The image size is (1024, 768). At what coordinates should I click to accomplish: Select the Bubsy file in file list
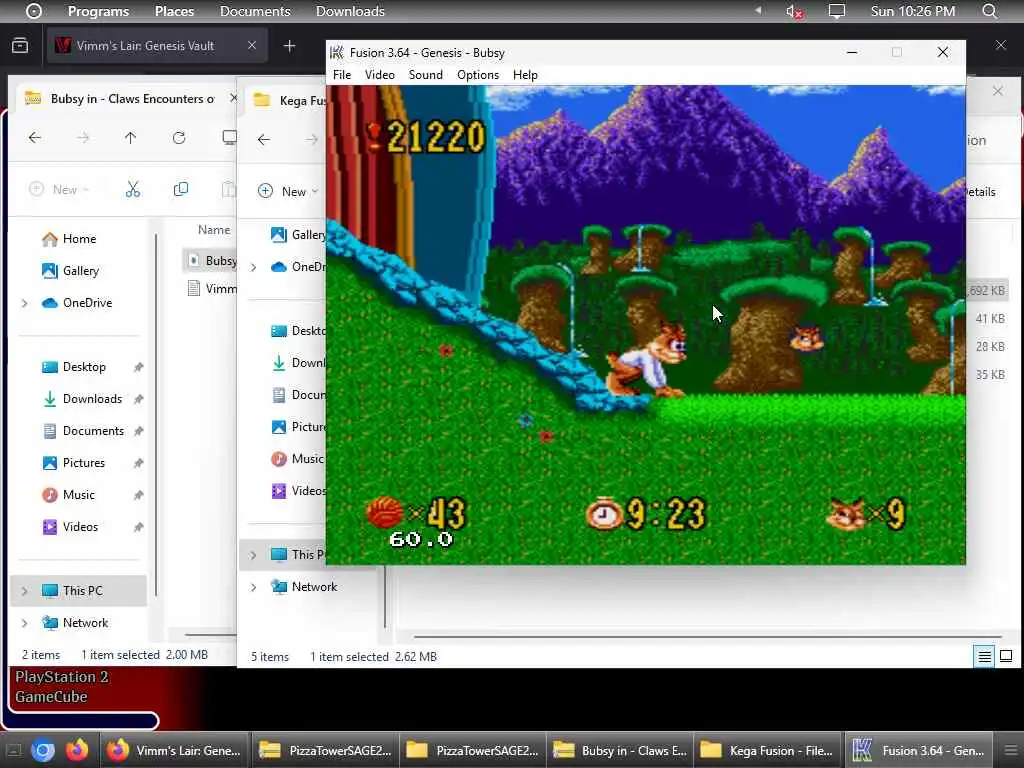(210, 261)
